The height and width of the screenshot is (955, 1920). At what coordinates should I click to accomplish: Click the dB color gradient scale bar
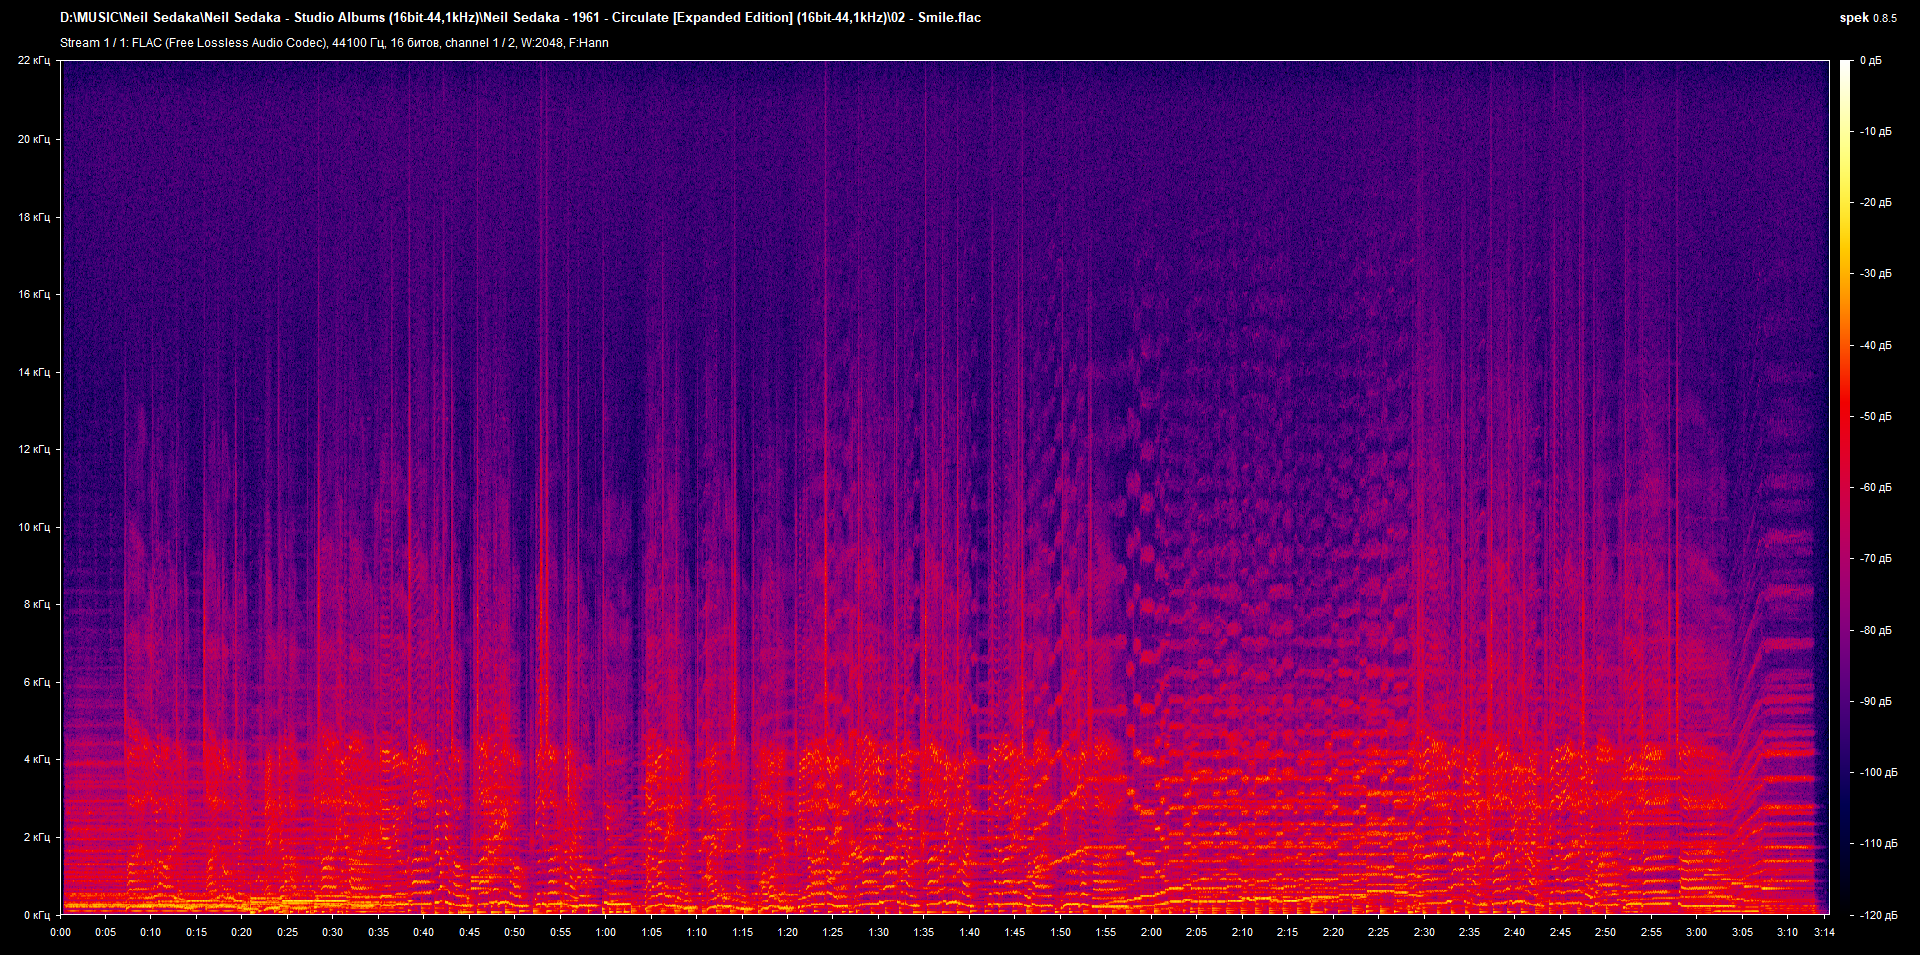point(1845,487)
